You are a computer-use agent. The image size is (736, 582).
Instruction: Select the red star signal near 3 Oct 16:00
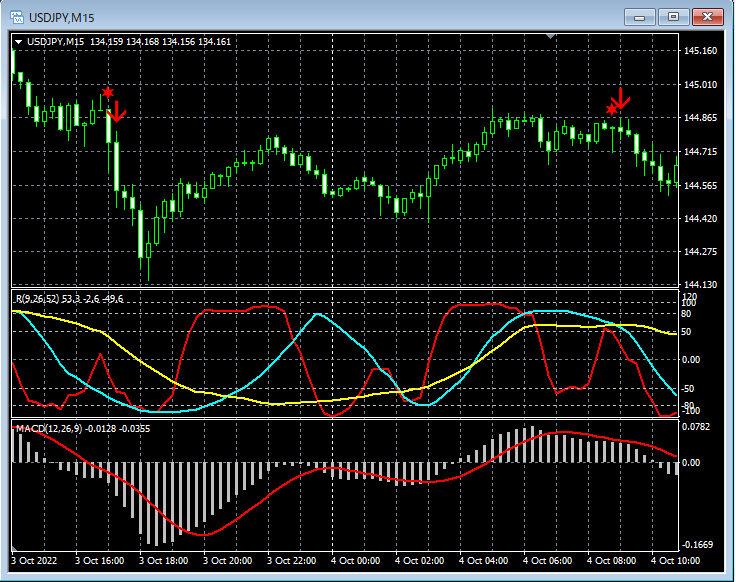[x=108, y=92]
